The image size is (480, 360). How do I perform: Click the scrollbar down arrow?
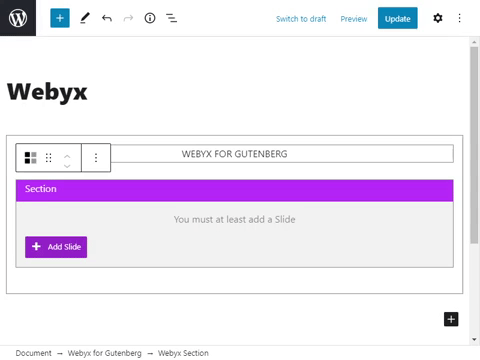[x=474, y=339]
